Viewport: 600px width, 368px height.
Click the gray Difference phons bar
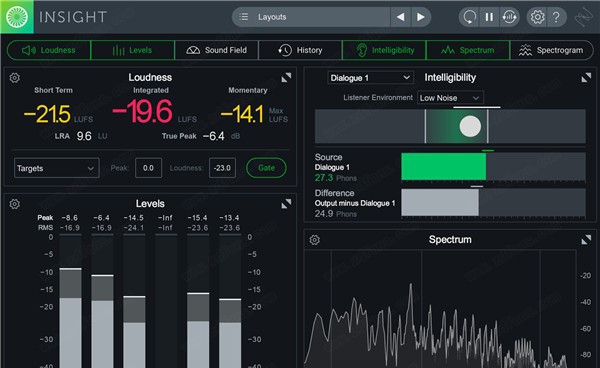(x=440, y=202)
